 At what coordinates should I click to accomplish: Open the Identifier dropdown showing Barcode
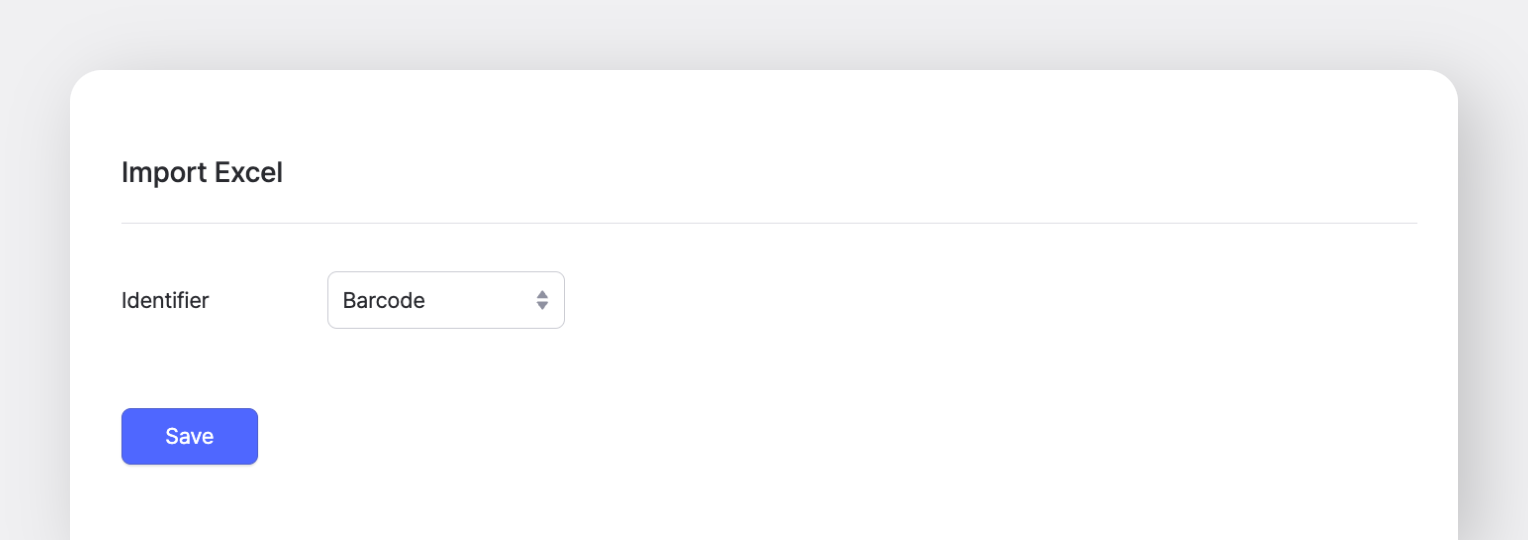(445, 300)
